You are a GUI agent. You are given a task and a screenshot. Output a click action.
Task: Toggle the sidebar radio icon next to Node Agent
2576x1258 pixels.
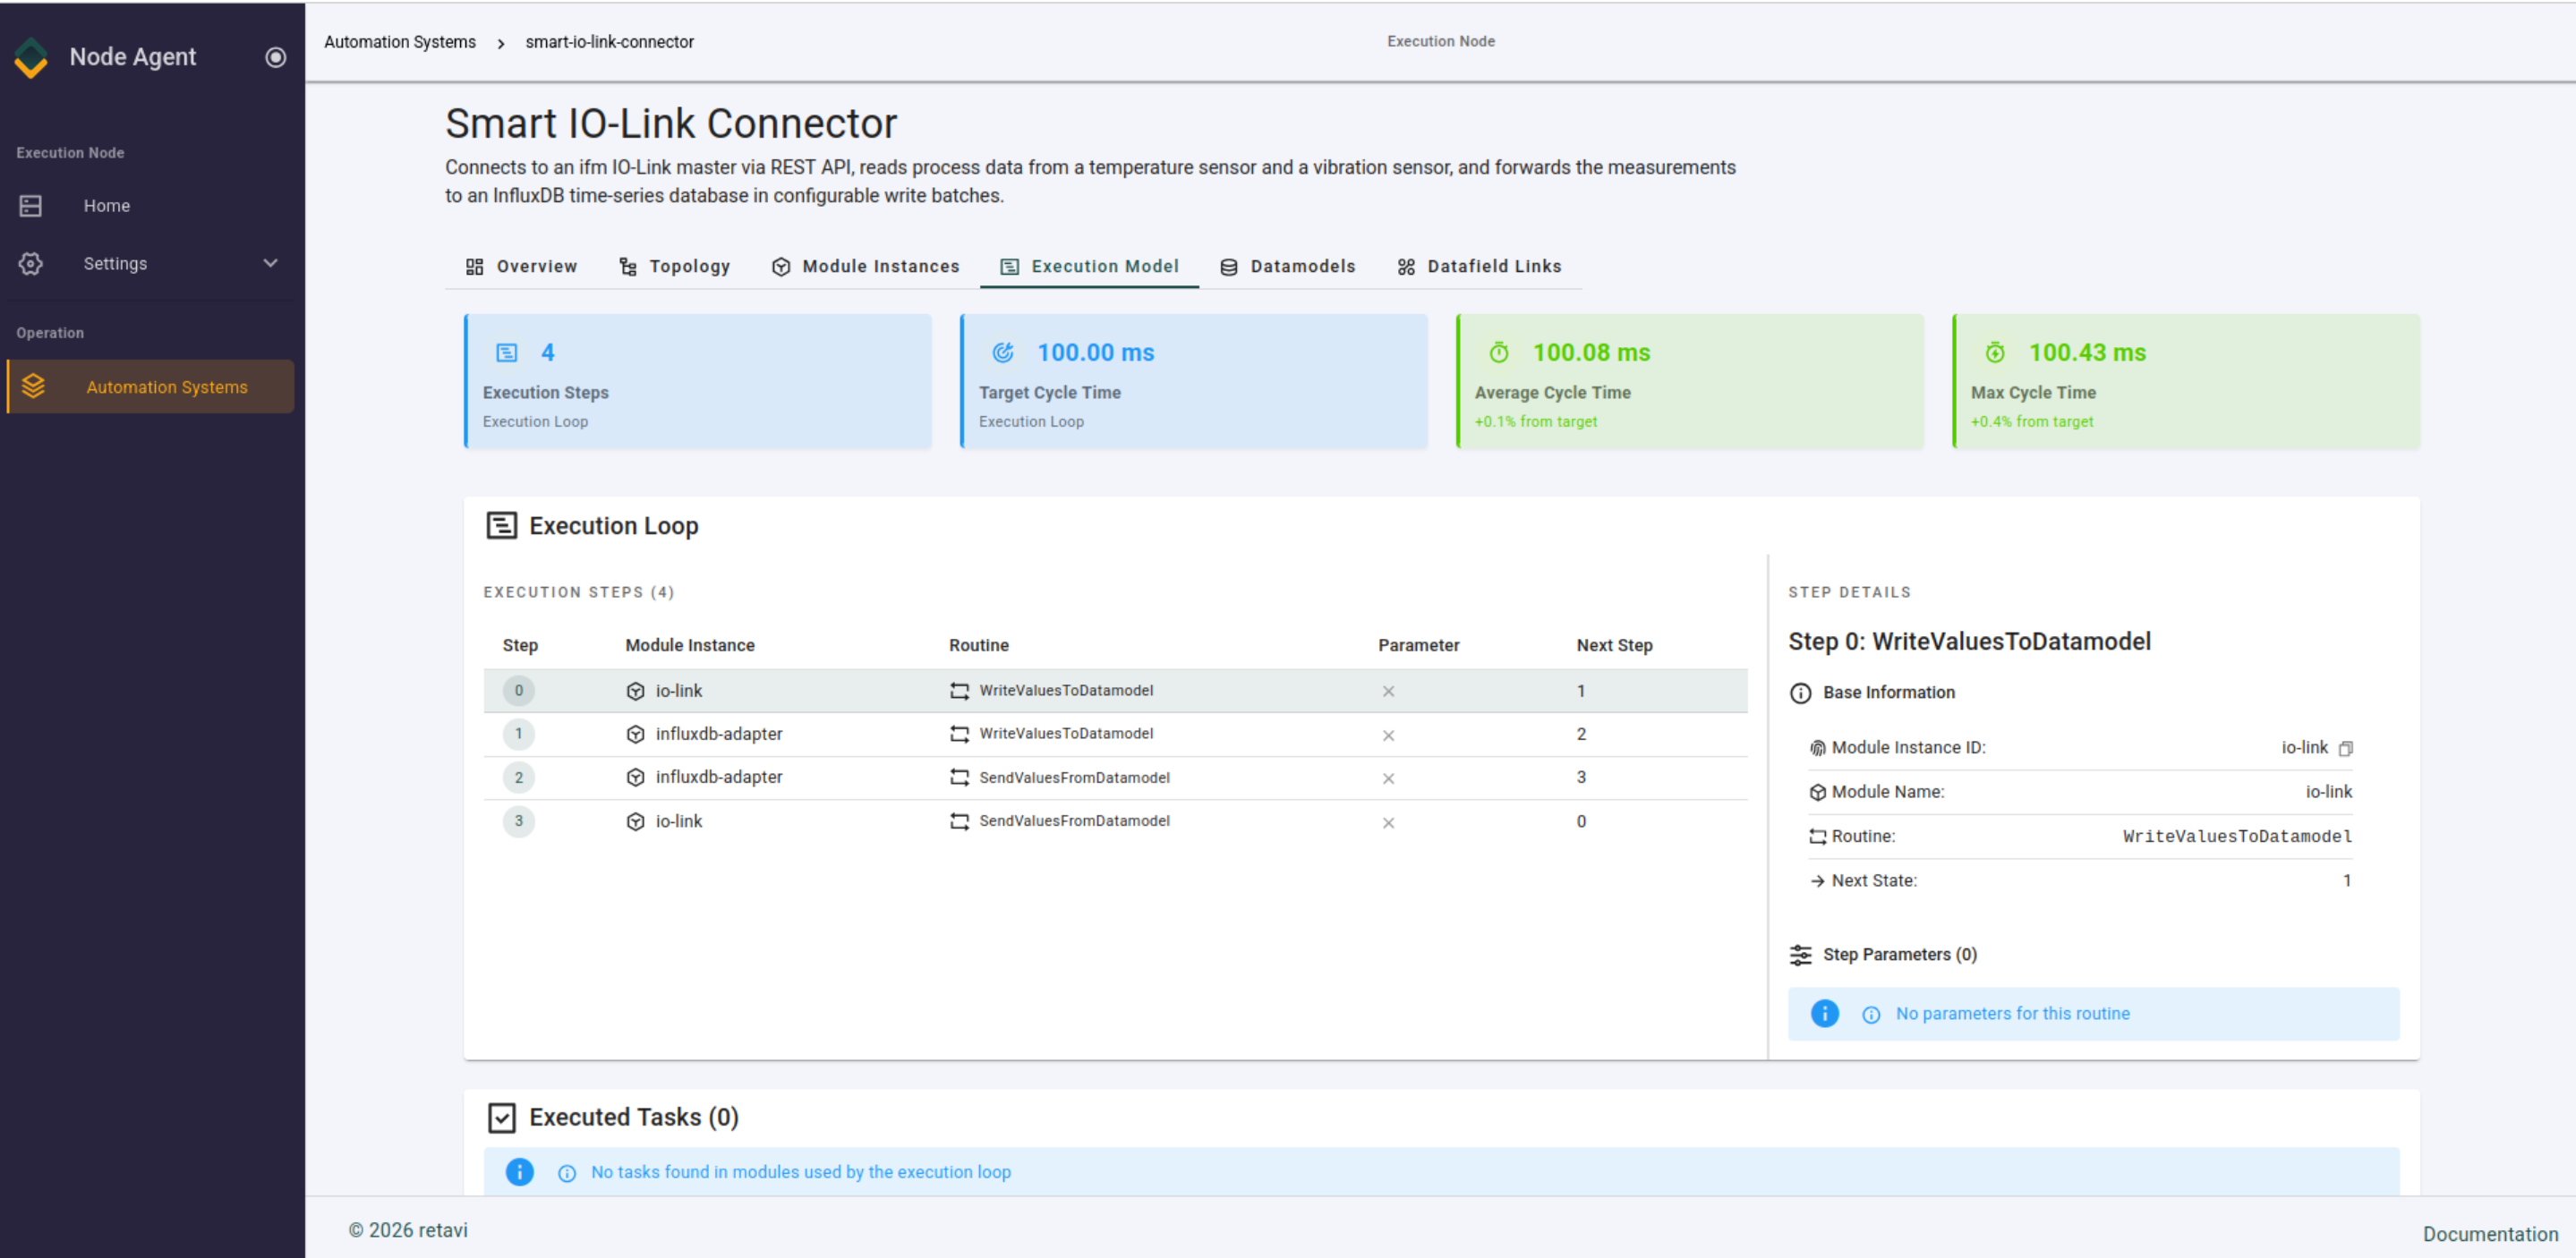click(x=275, y=57)
